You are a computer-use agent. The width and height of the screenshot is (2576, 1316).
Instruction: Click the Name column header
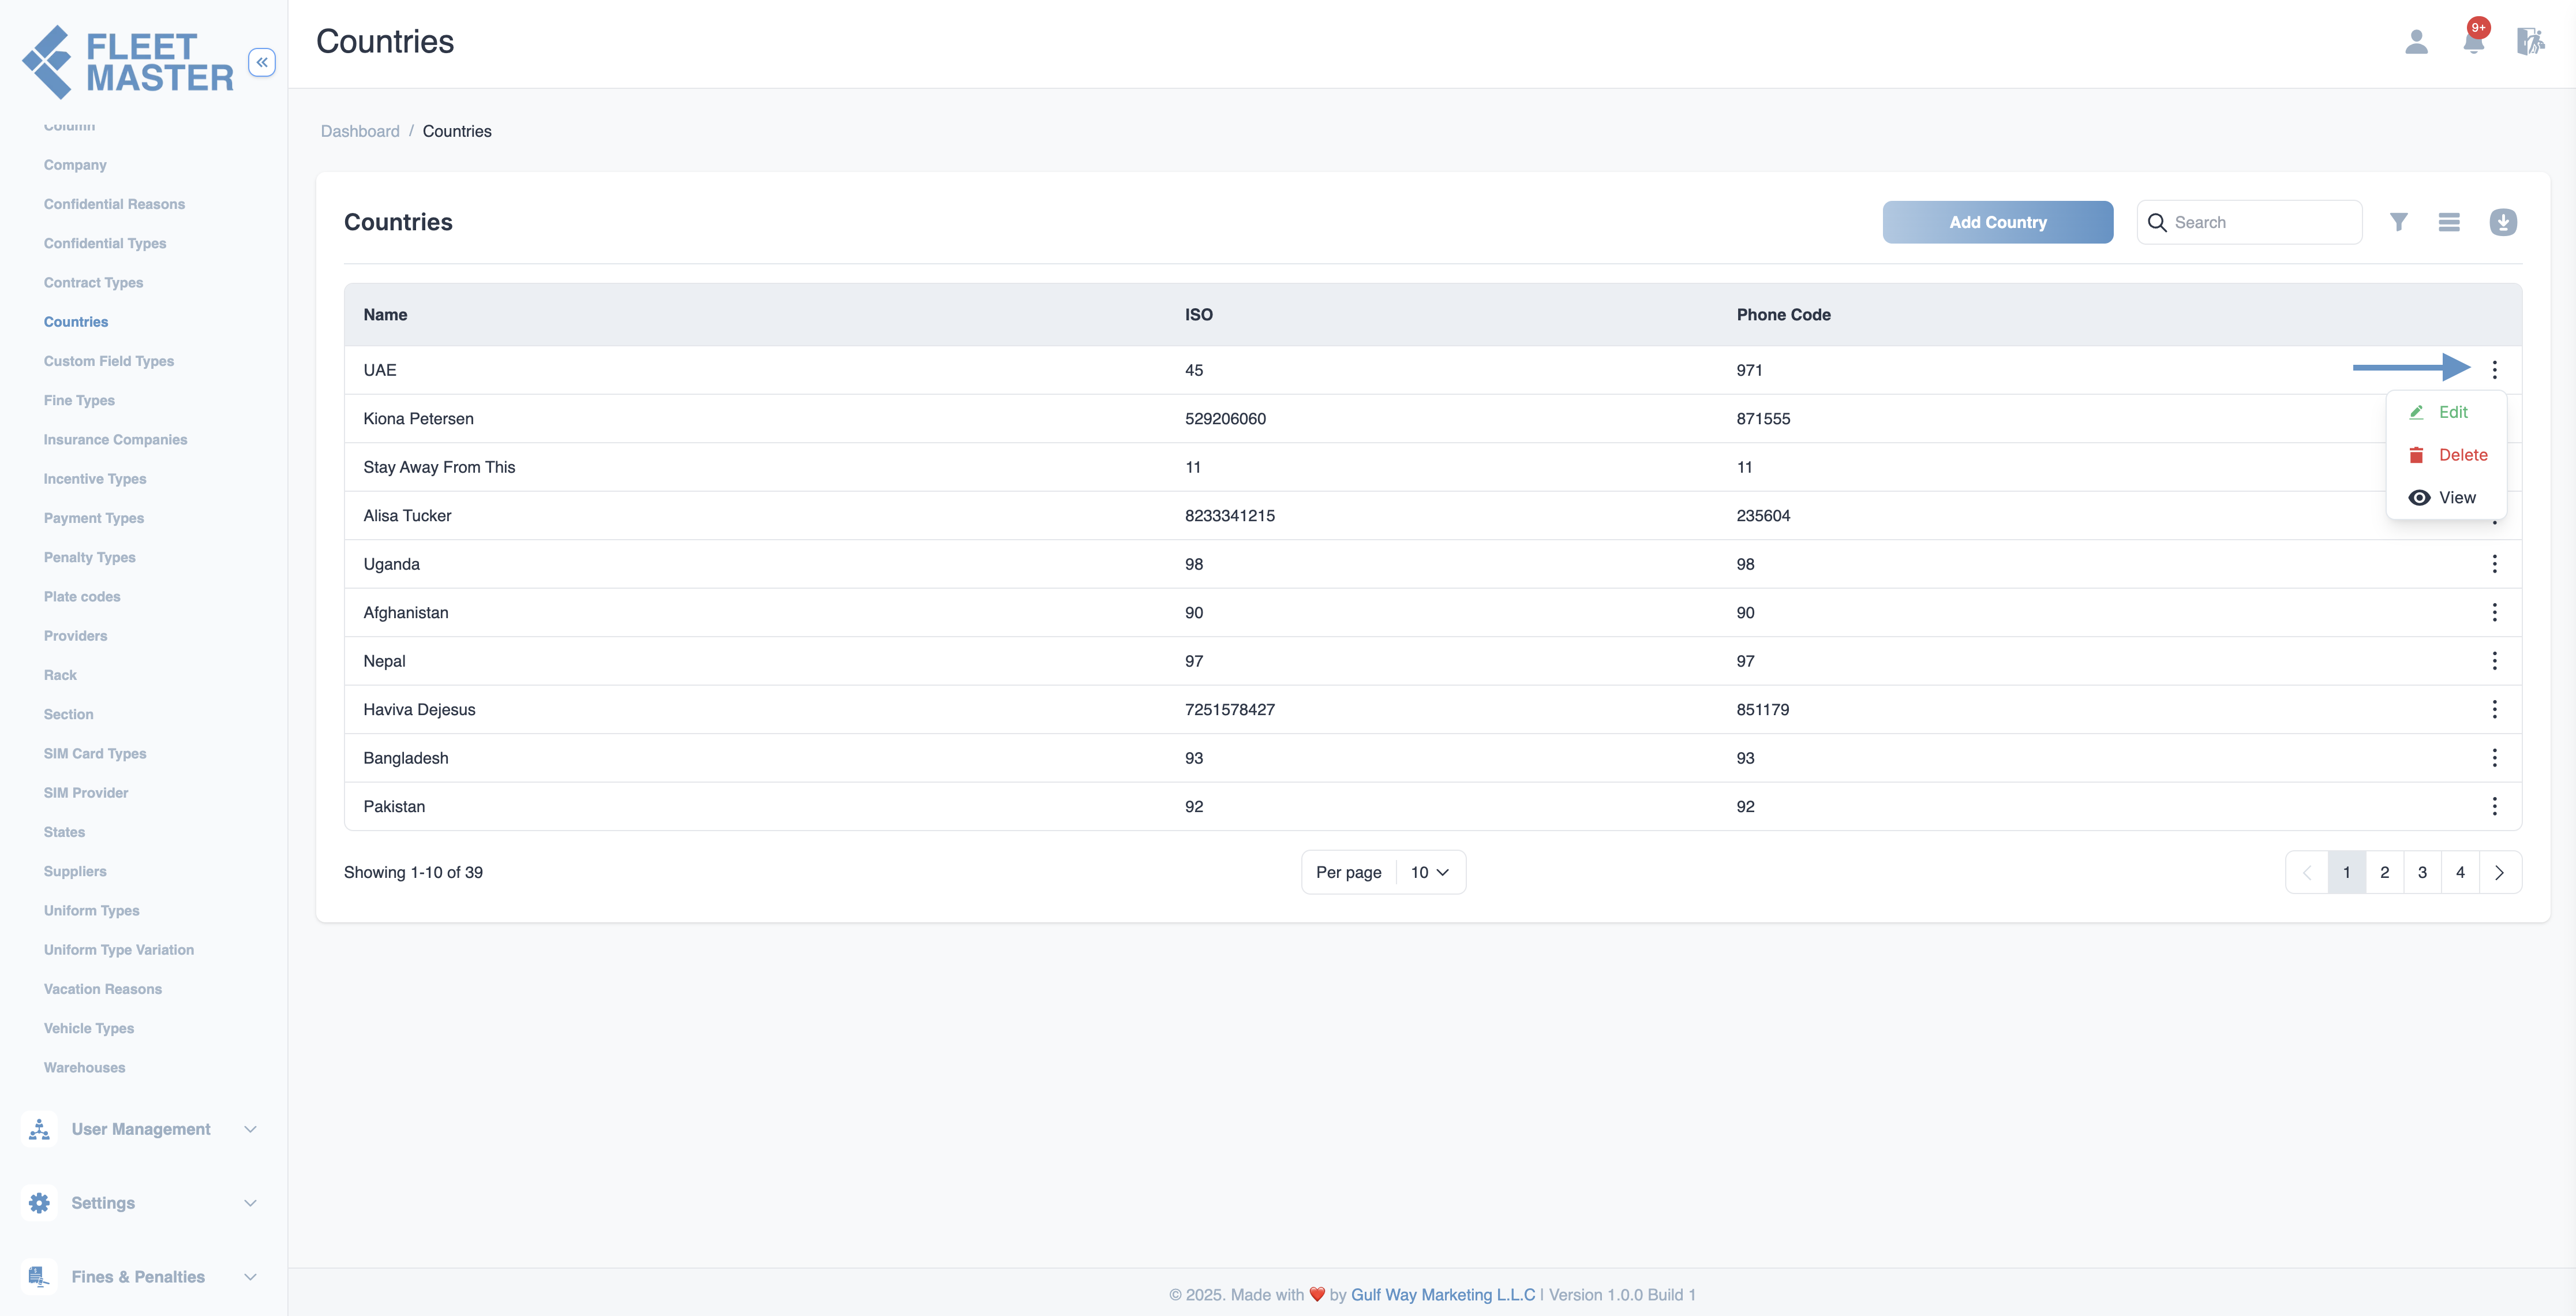click(x=385, y=315)
